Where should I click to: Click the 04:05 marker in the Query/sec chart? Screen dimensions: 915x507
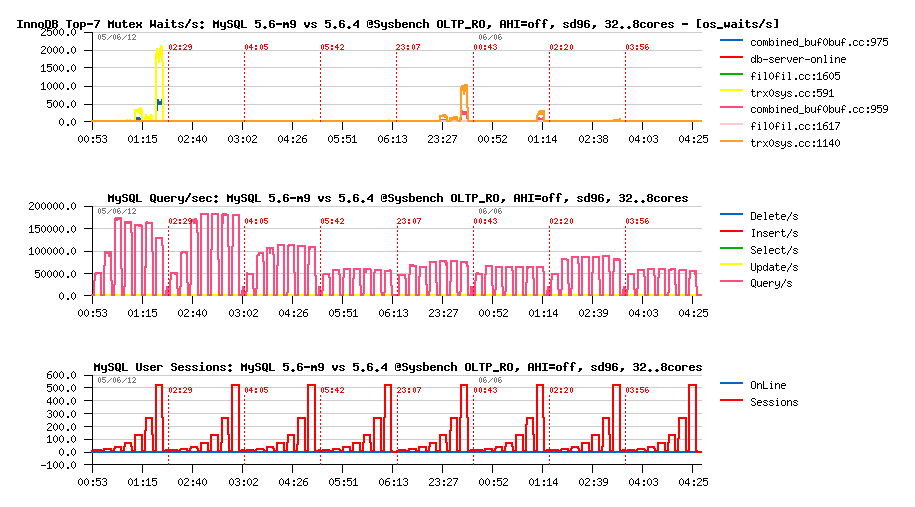pos(256,221)
